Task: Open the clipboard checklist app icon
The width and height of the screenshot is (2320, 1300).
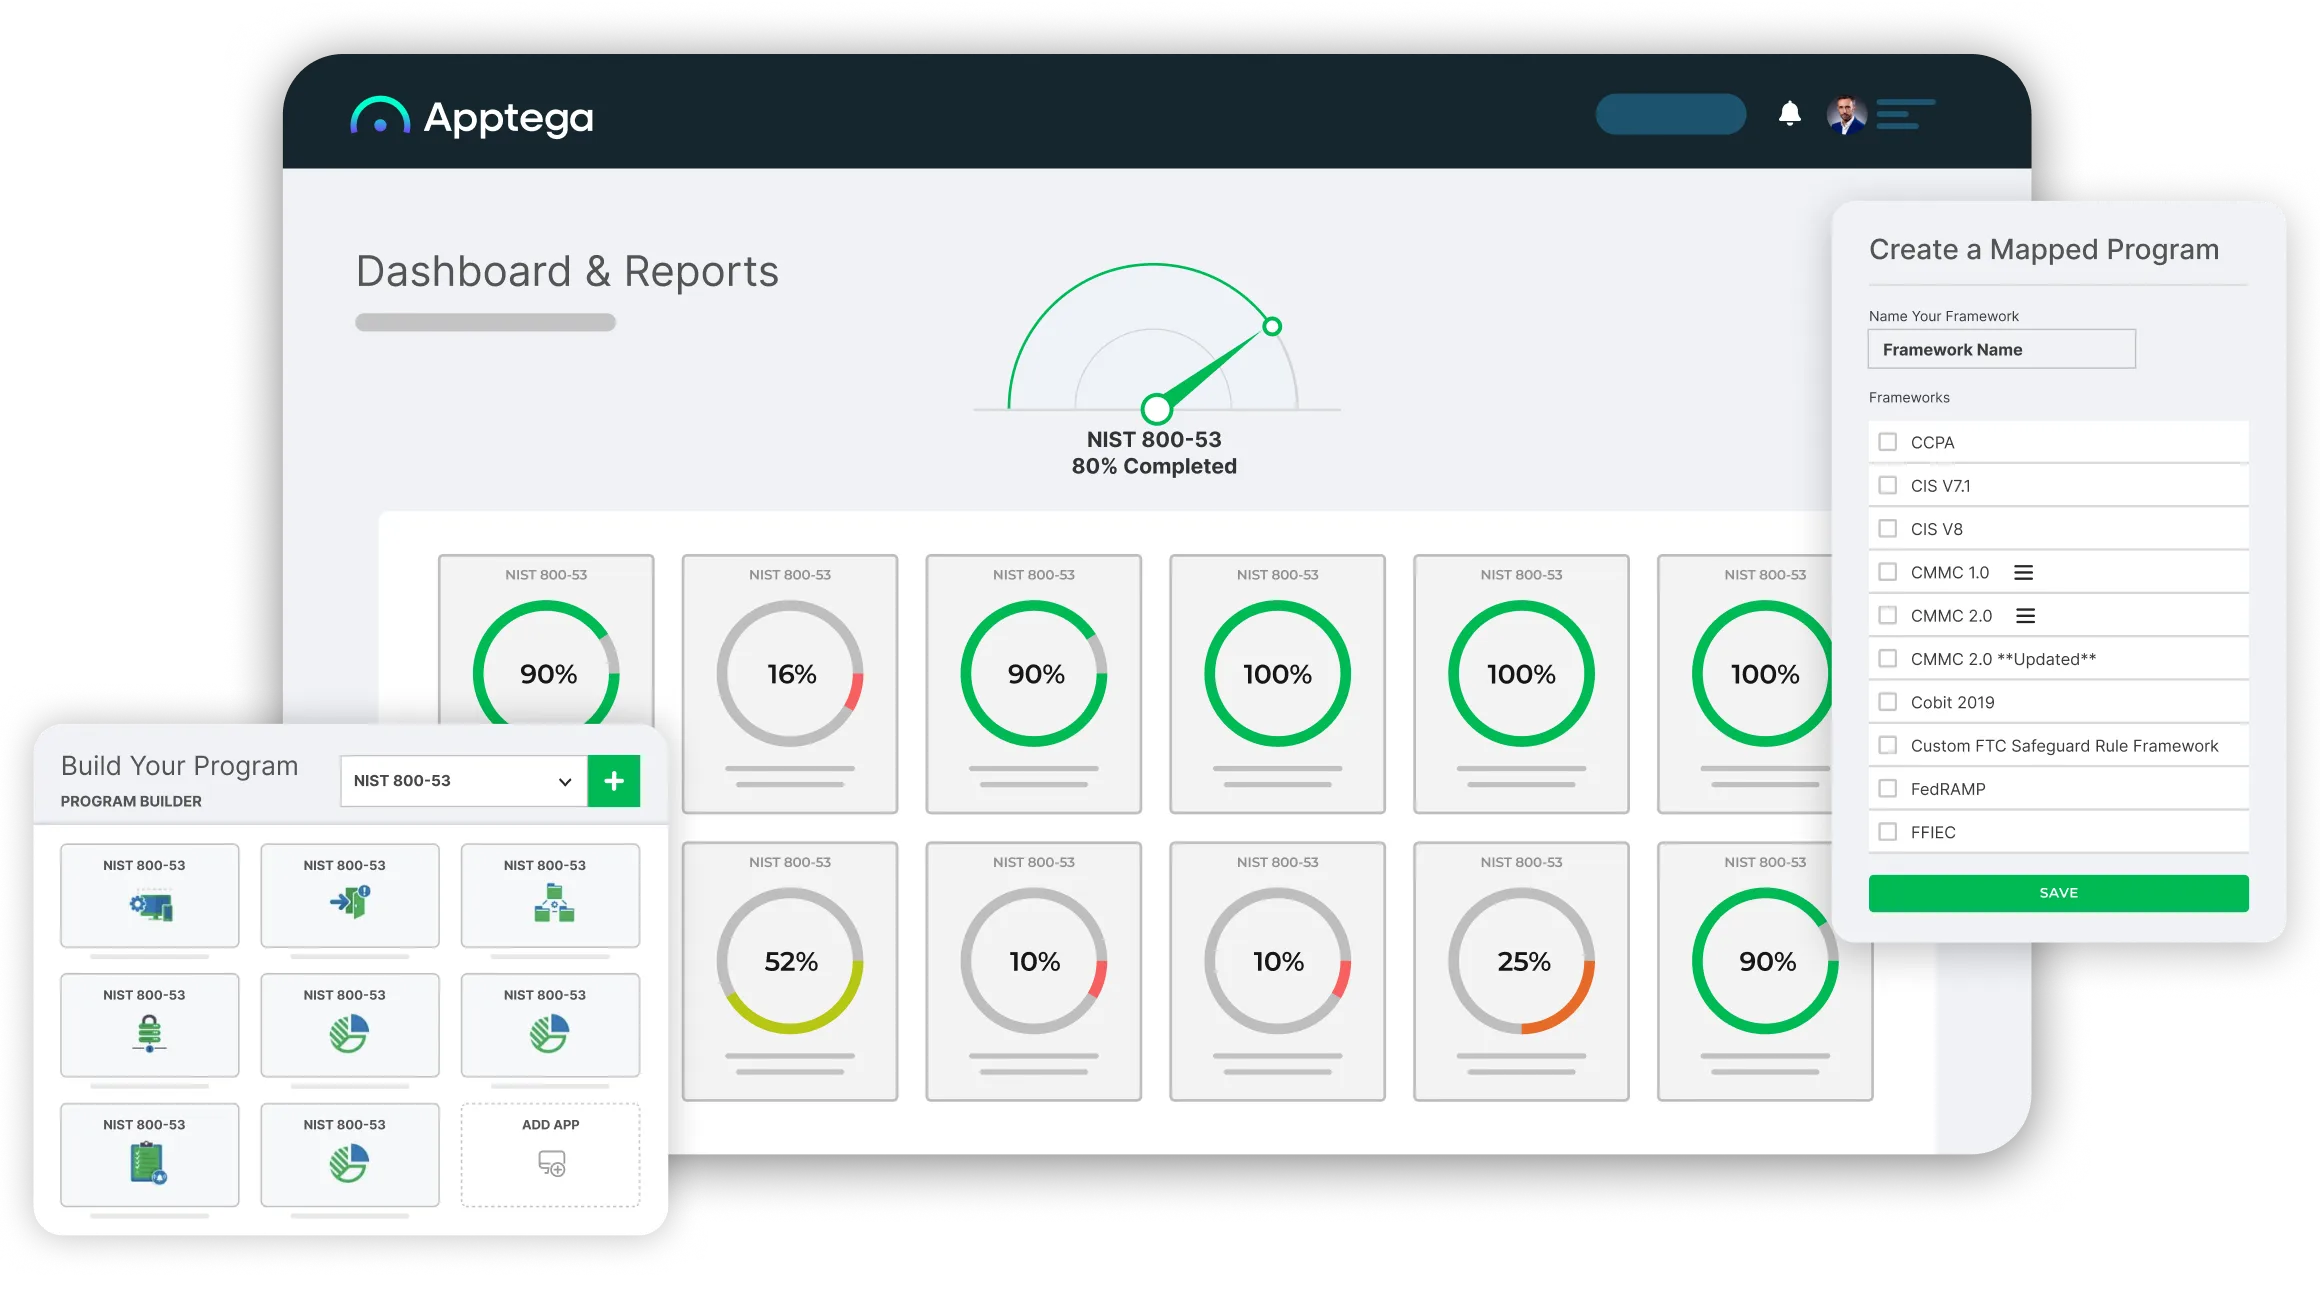Action: [x=148, y=1164]
